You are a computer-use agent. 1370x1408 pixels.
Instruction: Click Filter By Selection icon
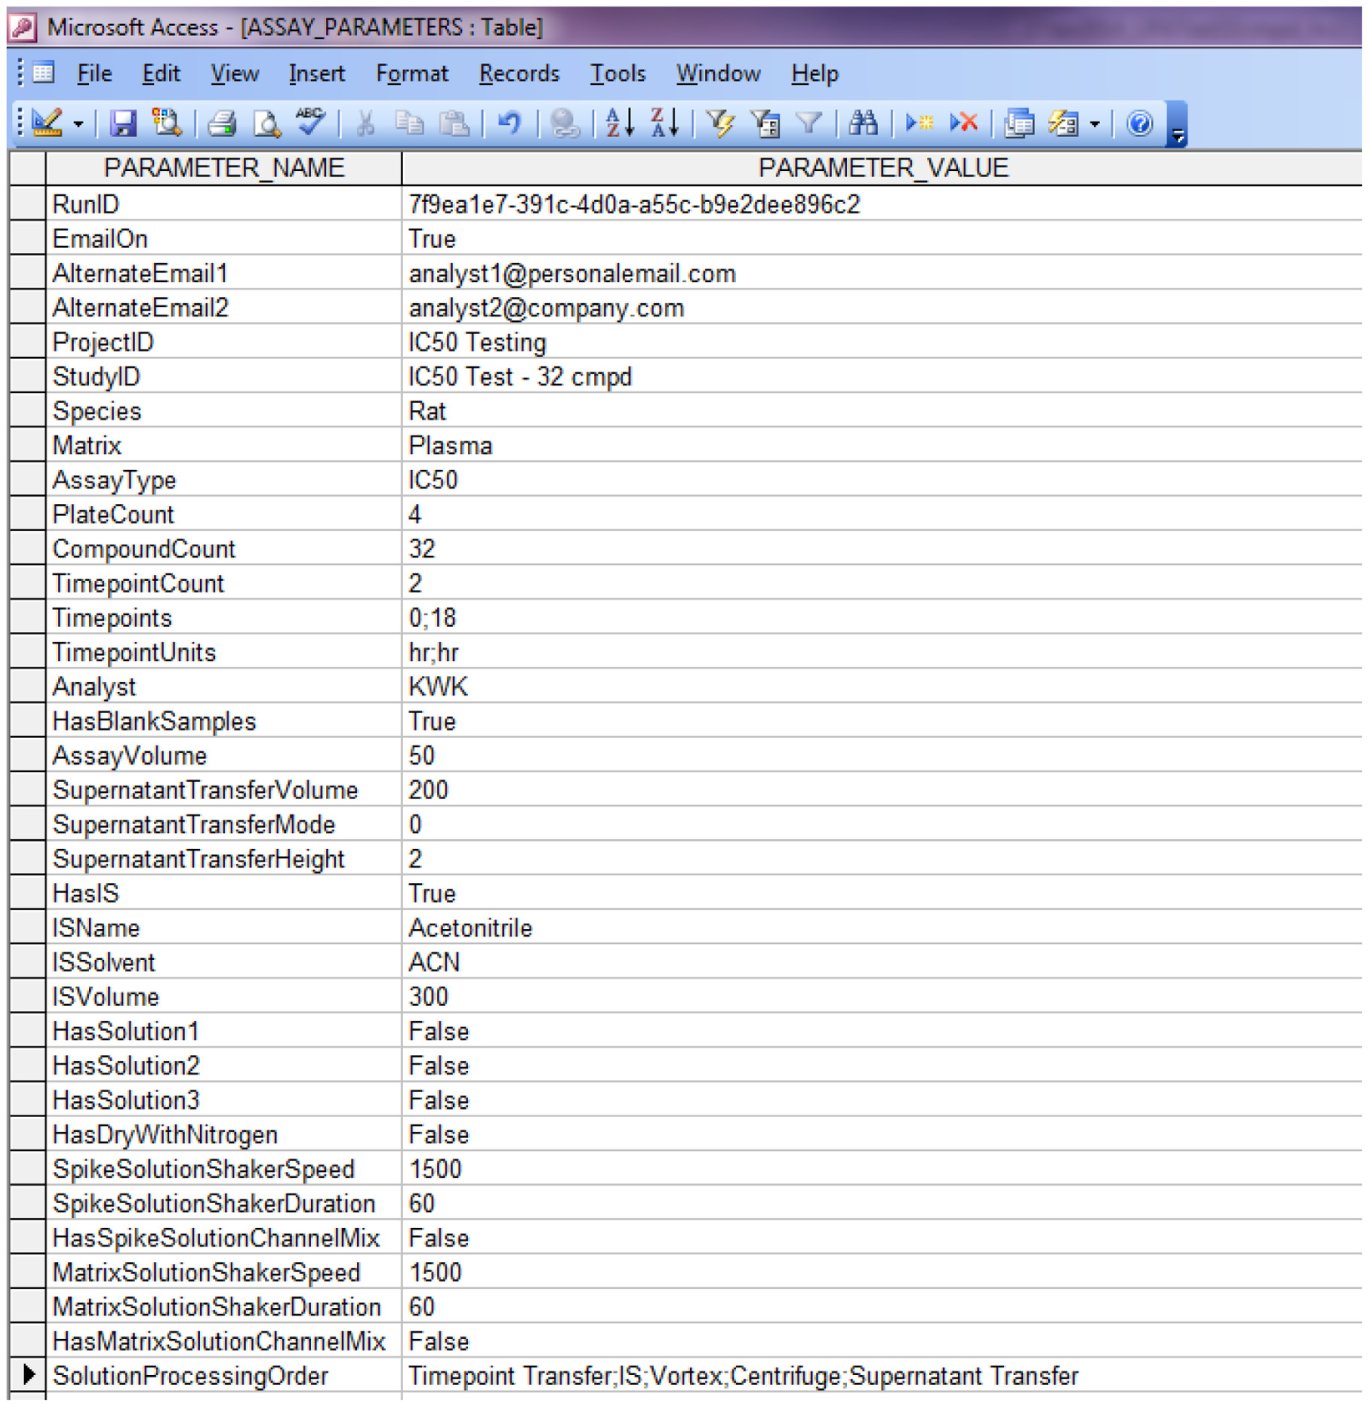click(x=719, y=123)
